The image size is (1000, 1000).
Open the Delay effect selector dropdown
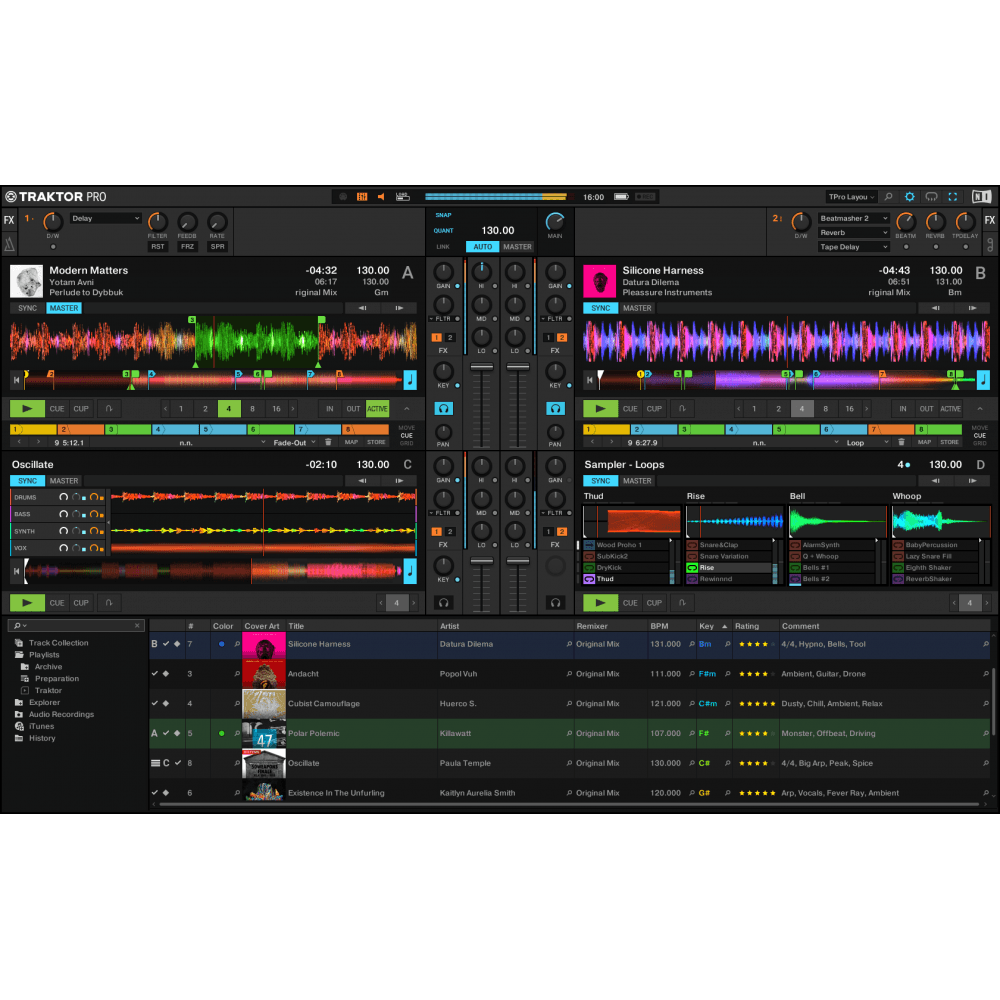(x=105, y=218)
